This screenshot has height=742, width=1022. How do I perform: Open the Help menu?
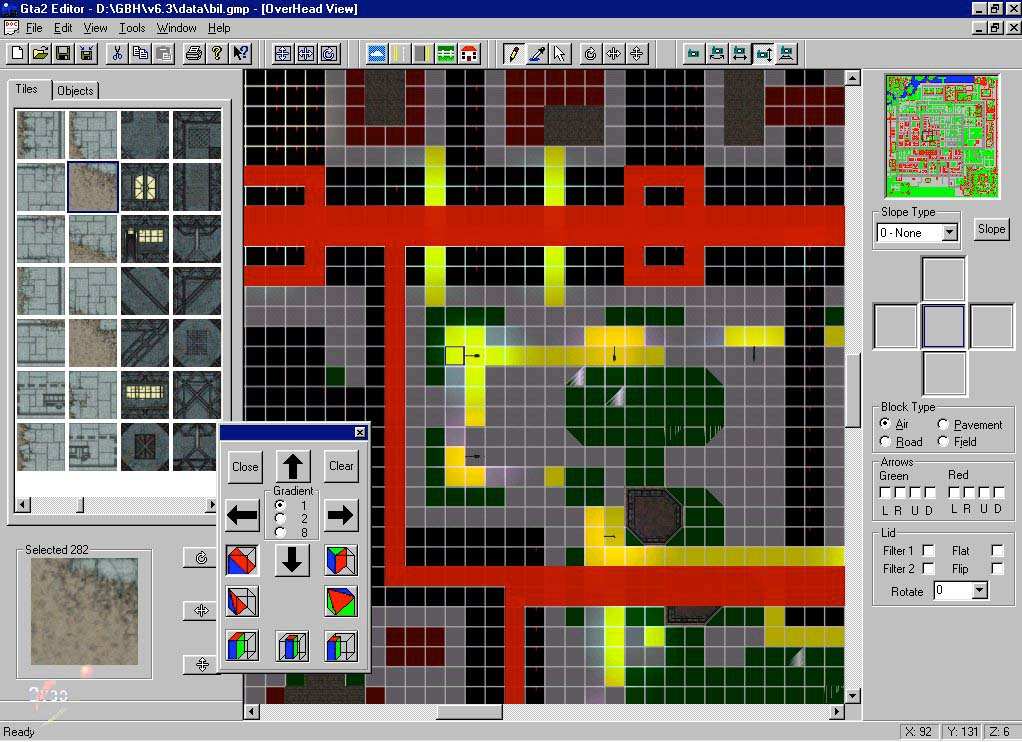pyautogui.click(x=219, y=28)
